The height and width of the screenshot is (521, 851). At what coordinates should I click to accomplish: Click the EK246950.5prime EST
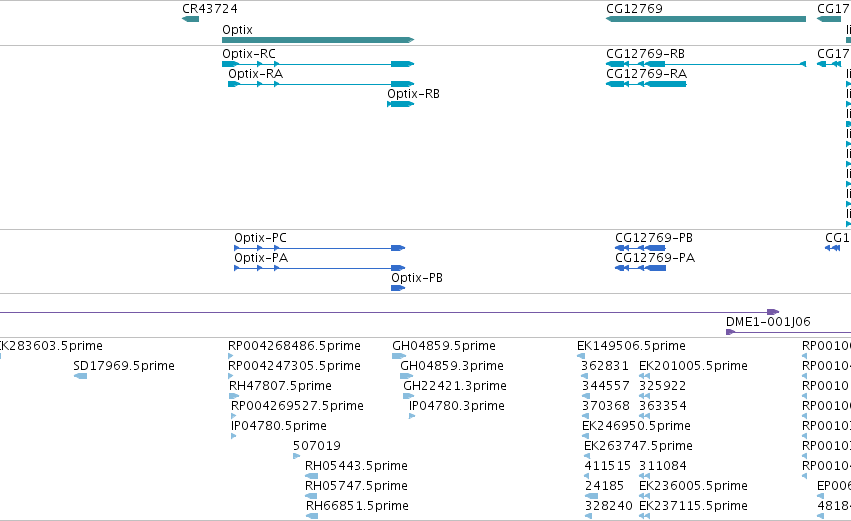(586, 436)
